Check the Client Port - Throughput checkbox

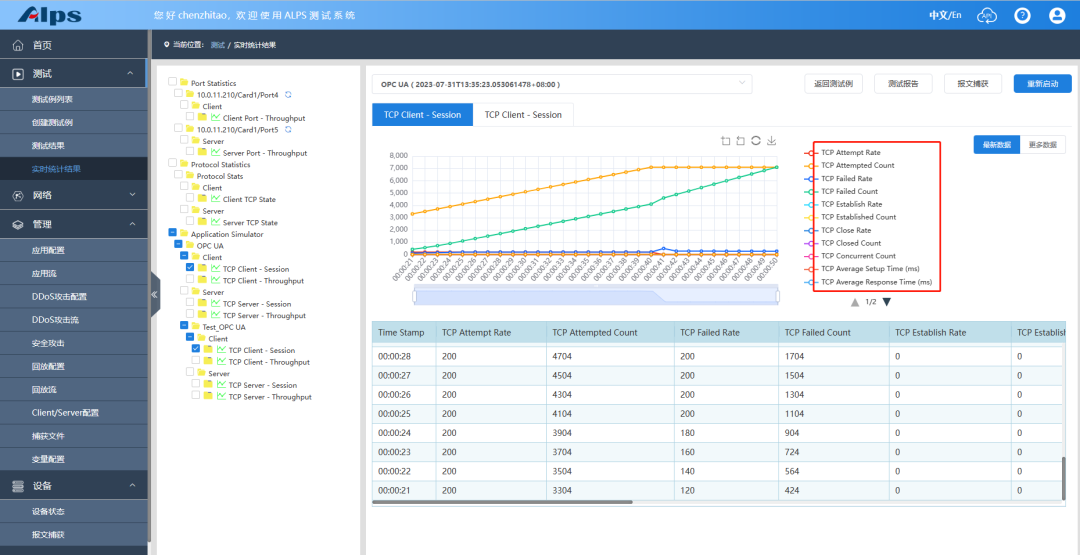[x=191, y=118]
